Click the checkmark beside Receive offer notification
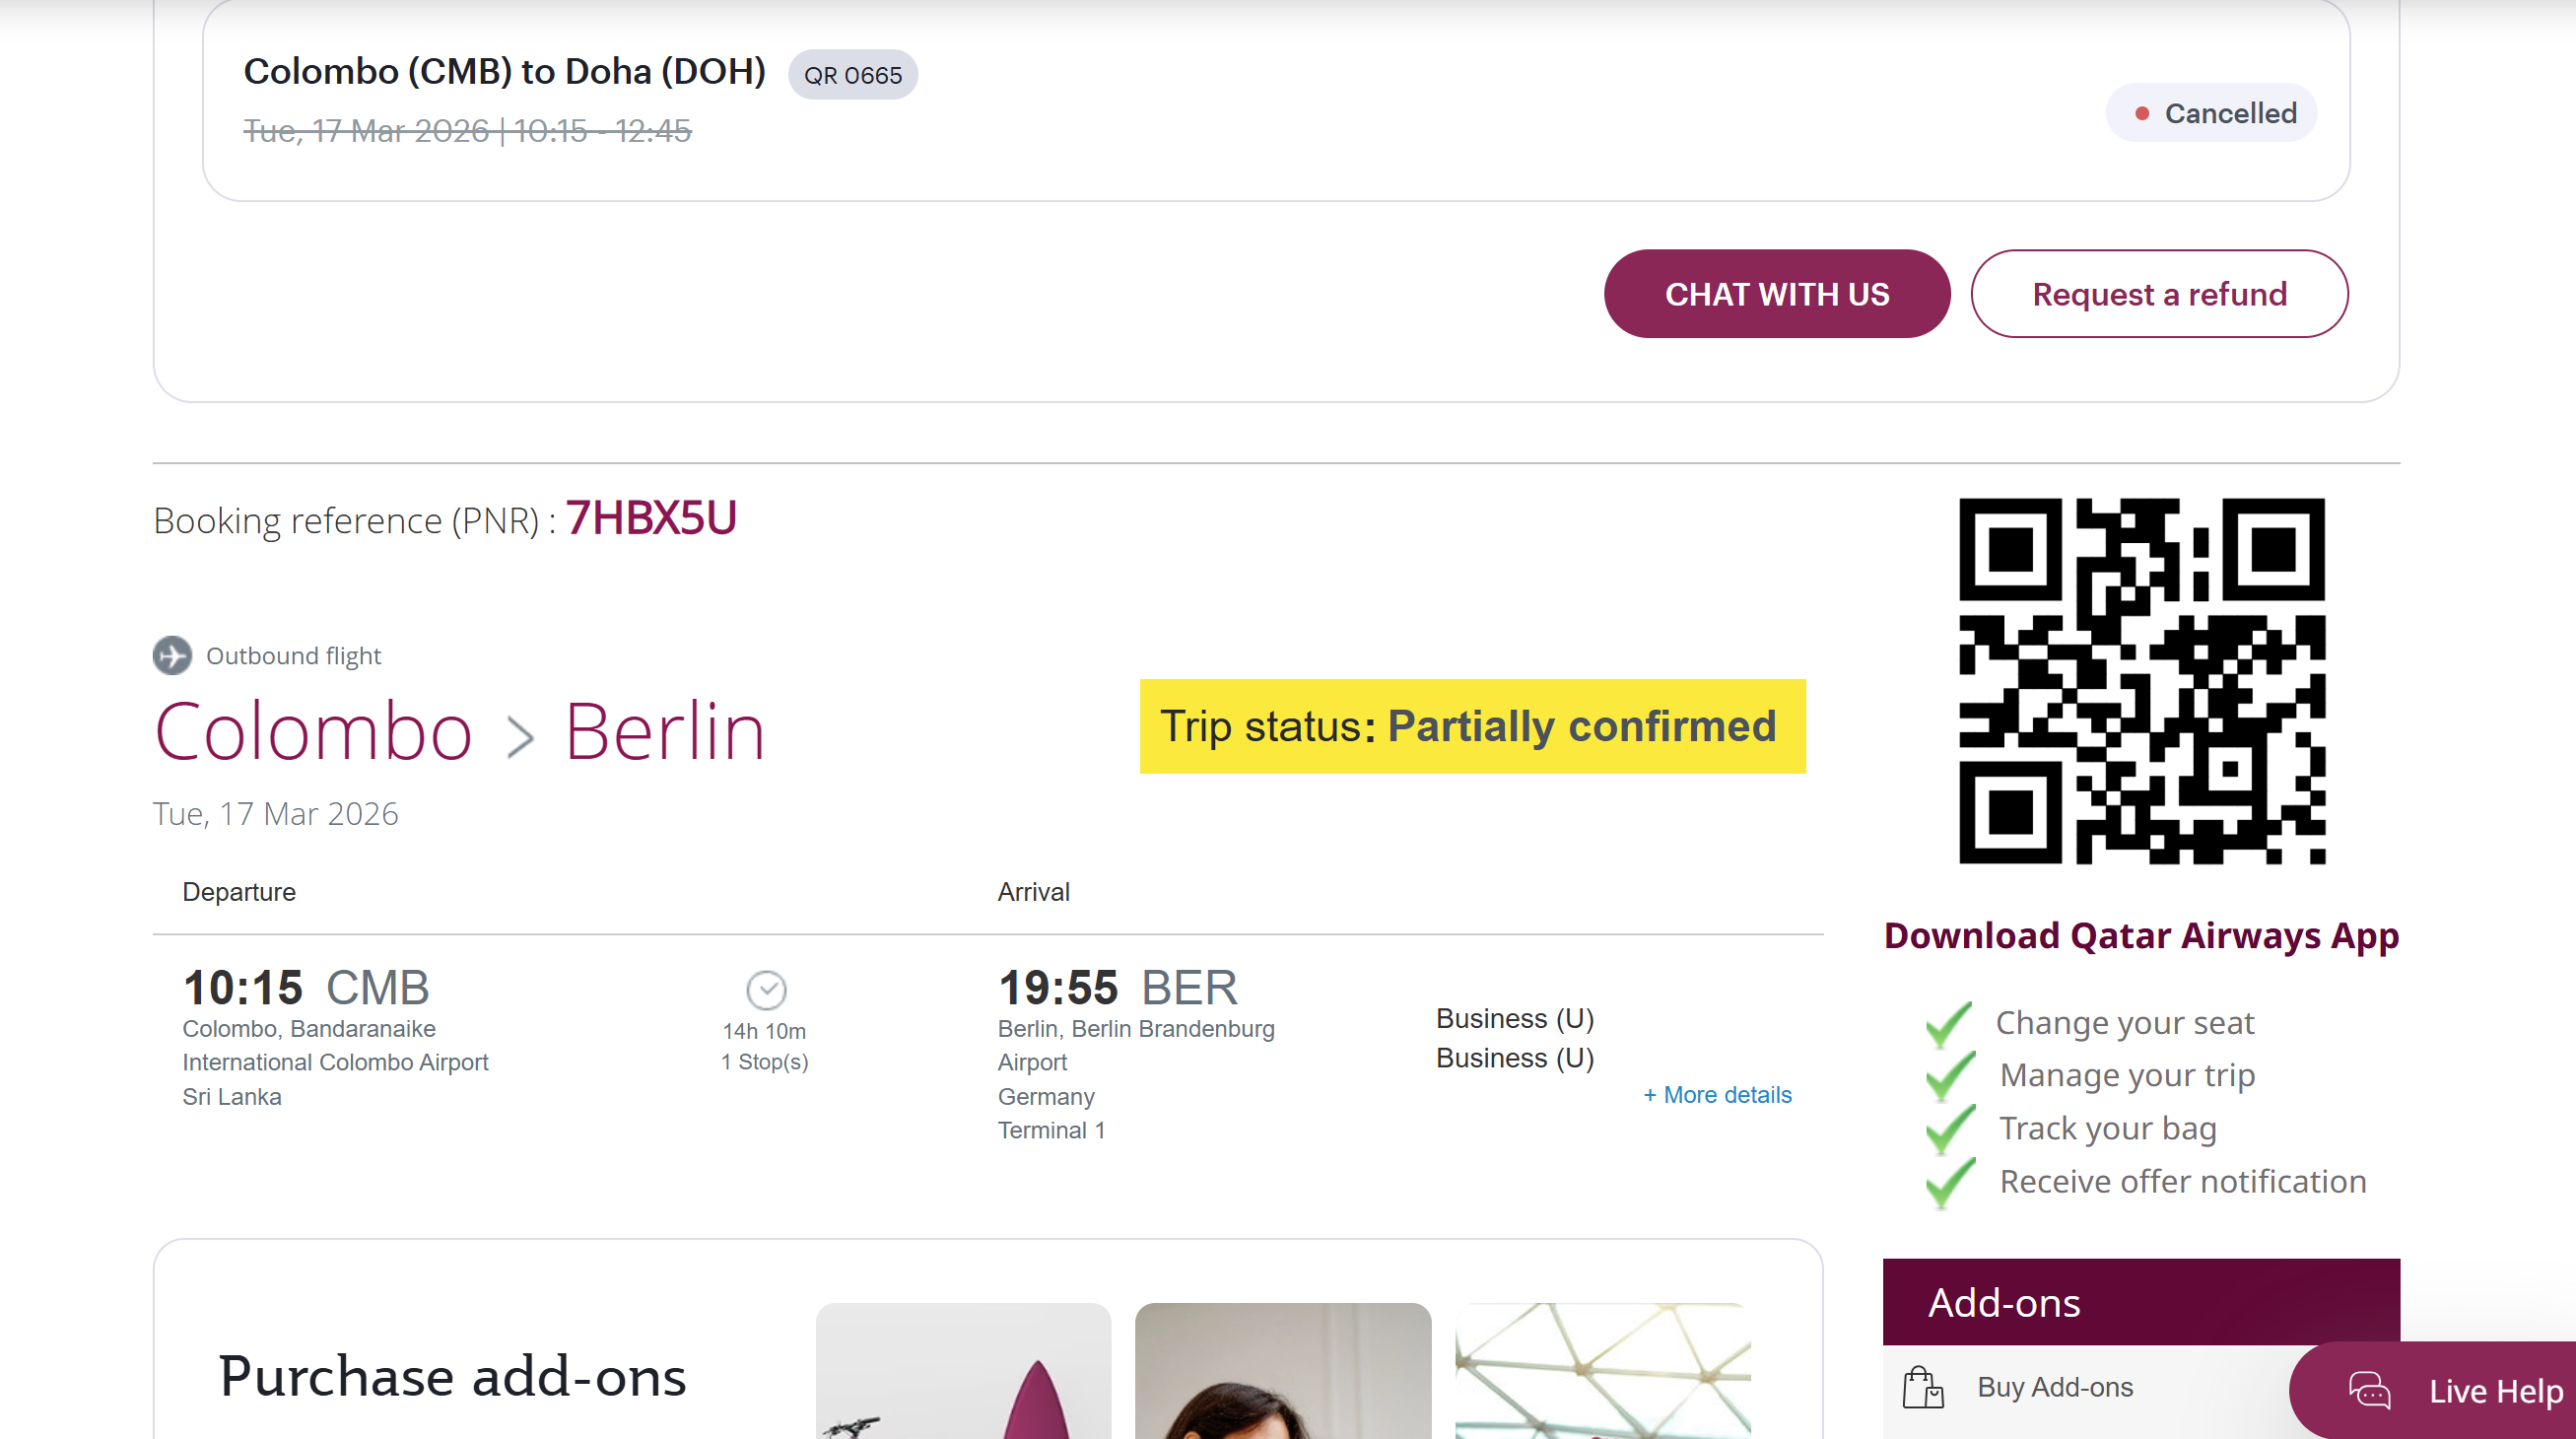This screenshot has height=1439, width=2576. click(x=1949, y=1182)
